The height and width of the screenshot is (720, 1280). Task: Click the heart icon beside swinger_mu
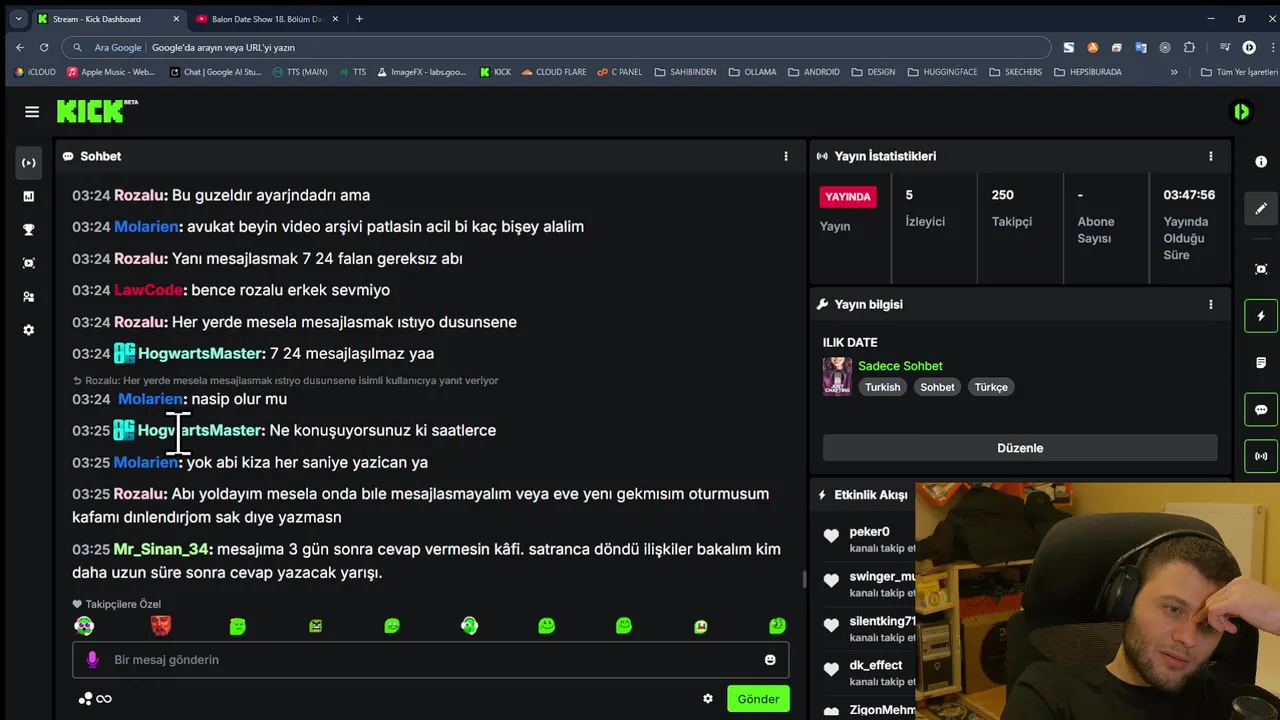[831, 580]
